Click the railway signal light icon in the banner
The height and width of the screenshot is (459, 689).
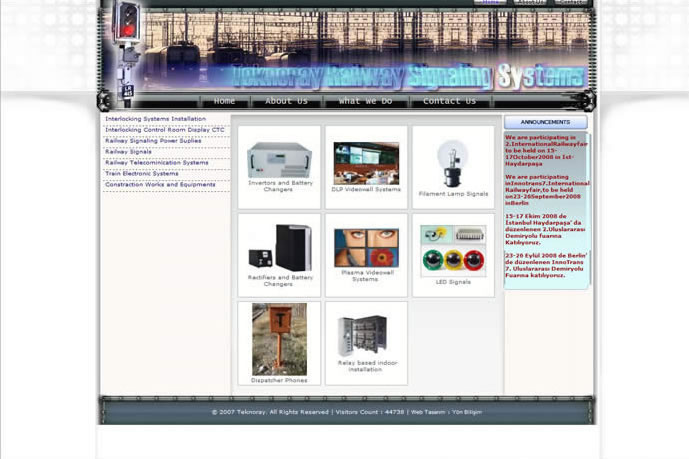(127, 20)
